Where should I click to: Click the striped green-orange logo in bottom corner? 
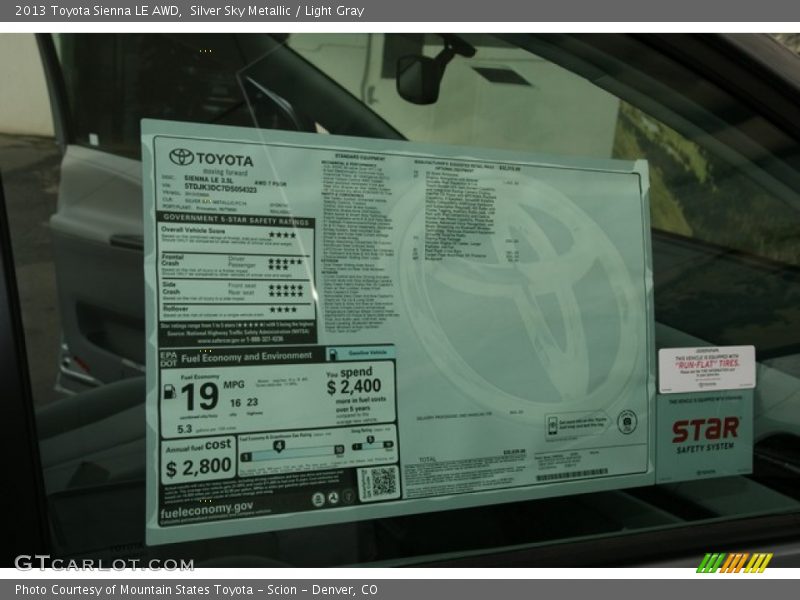pyautogui.click(x=734, y=563)
